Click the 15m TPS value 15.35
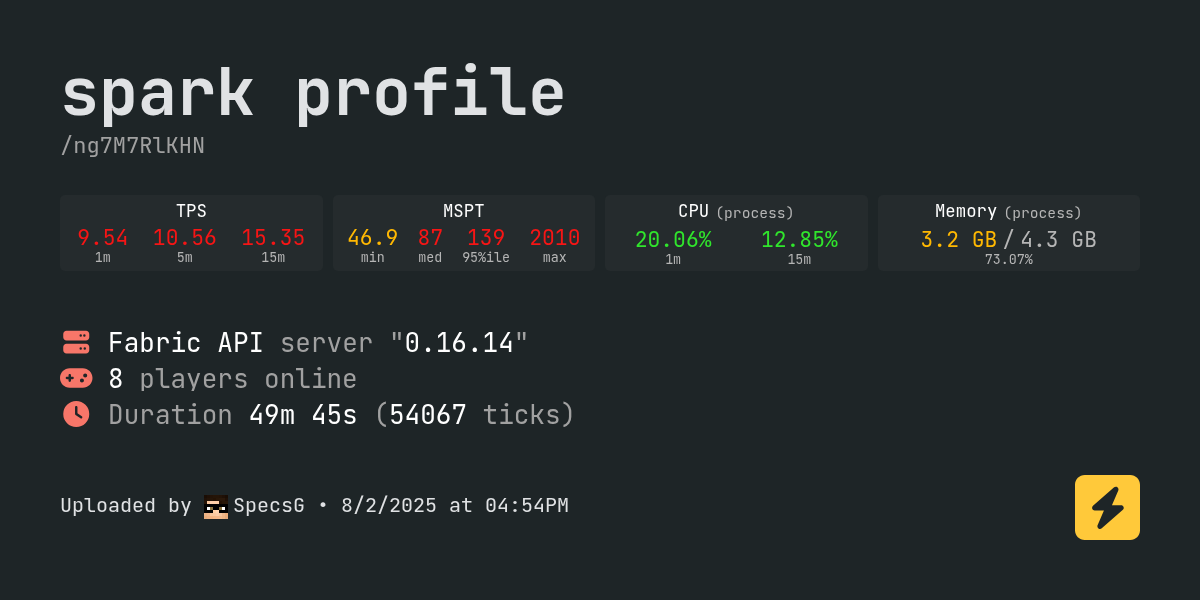The width and height of the screenshot is (1200, 600). click(273, 238)
